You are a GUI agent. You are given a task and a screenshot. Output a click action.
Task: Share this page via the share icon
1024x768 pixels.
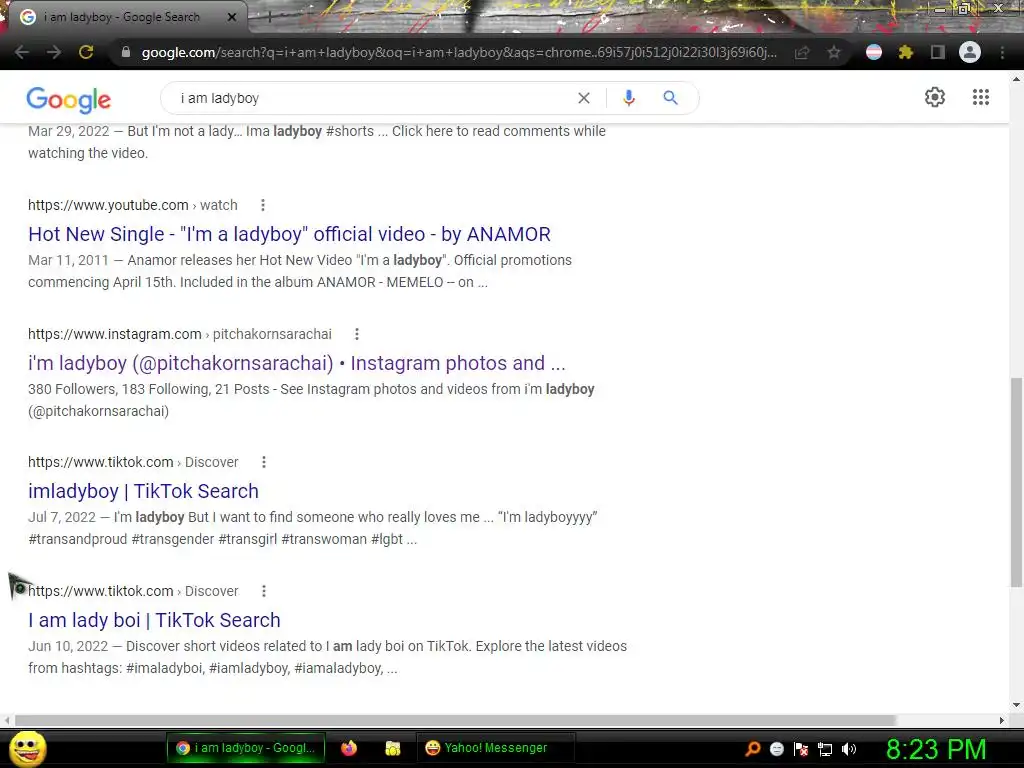802,52
